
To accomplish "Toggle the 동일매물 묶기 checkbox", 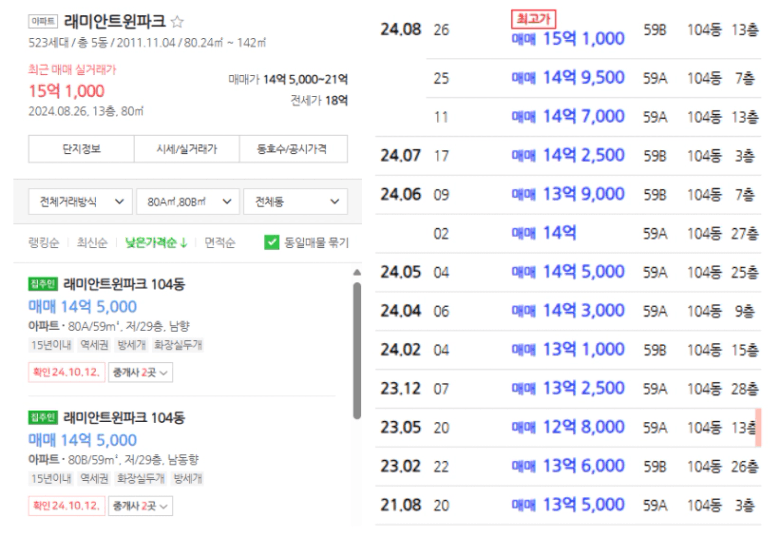I will pyautogui.click(x=271, y=243).
